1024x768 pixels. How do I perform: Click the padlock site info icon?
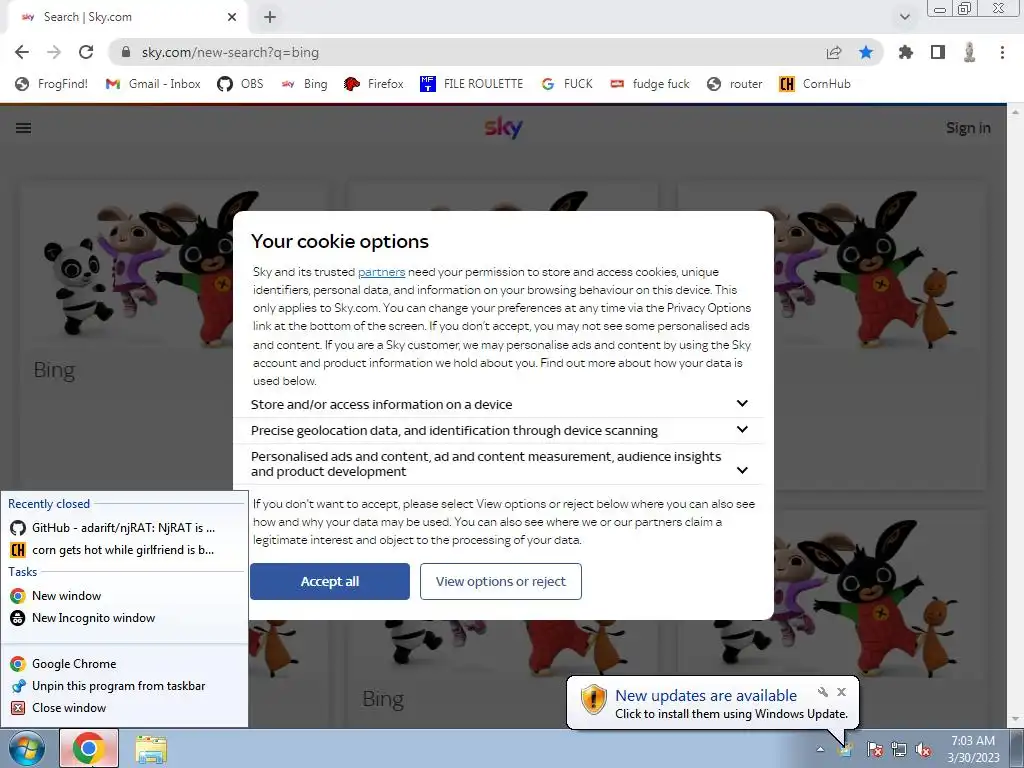127,52
